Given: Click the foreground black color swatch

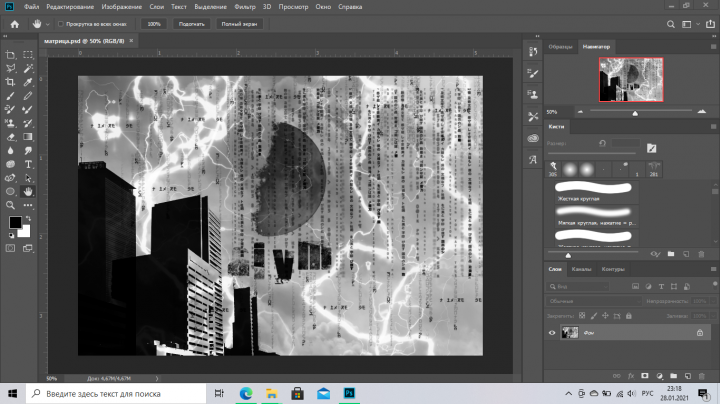Looking at the screenshot, I should [15, 222].
